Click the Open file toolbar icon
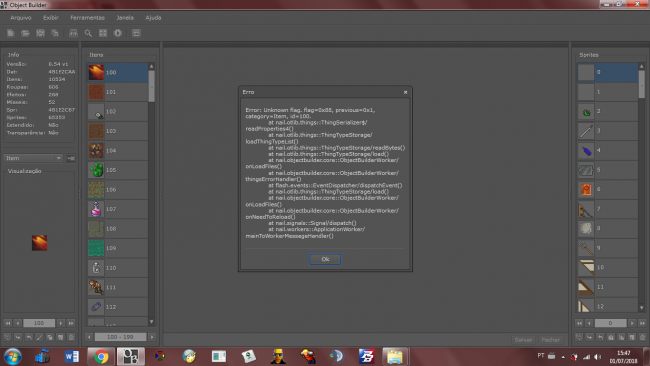This screenshot has height=366, width=650. click(x=25, y=33)
